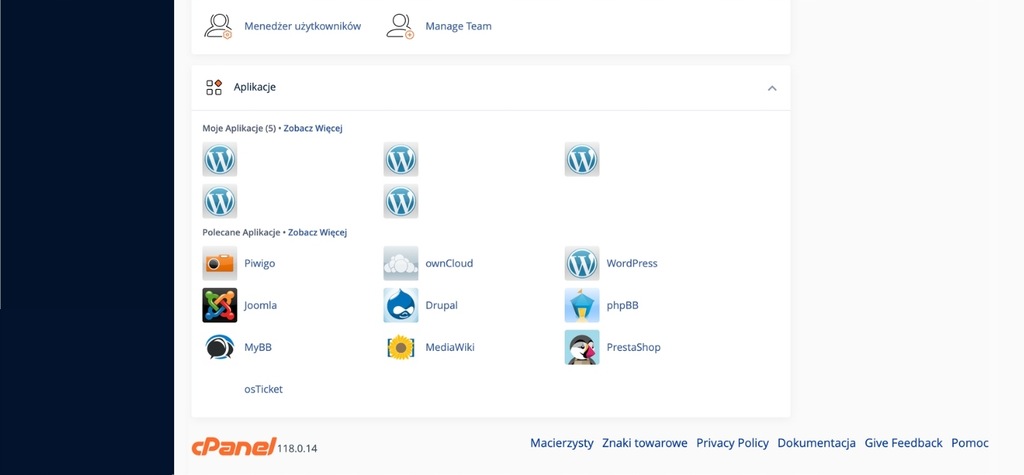Click the cPanel logo in footer

[234, 446]
